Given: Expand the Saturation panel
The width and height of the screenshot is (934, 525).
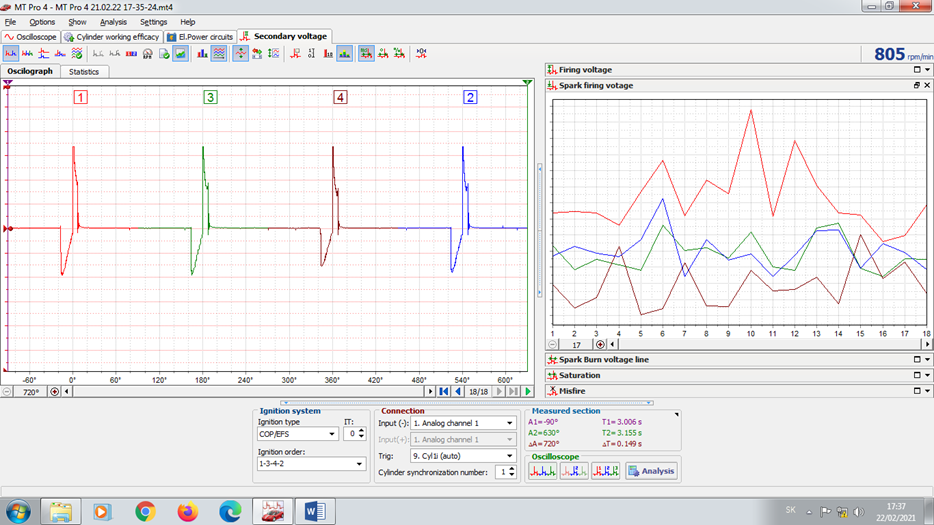Looking at the screenshot, I should [915, 375].
